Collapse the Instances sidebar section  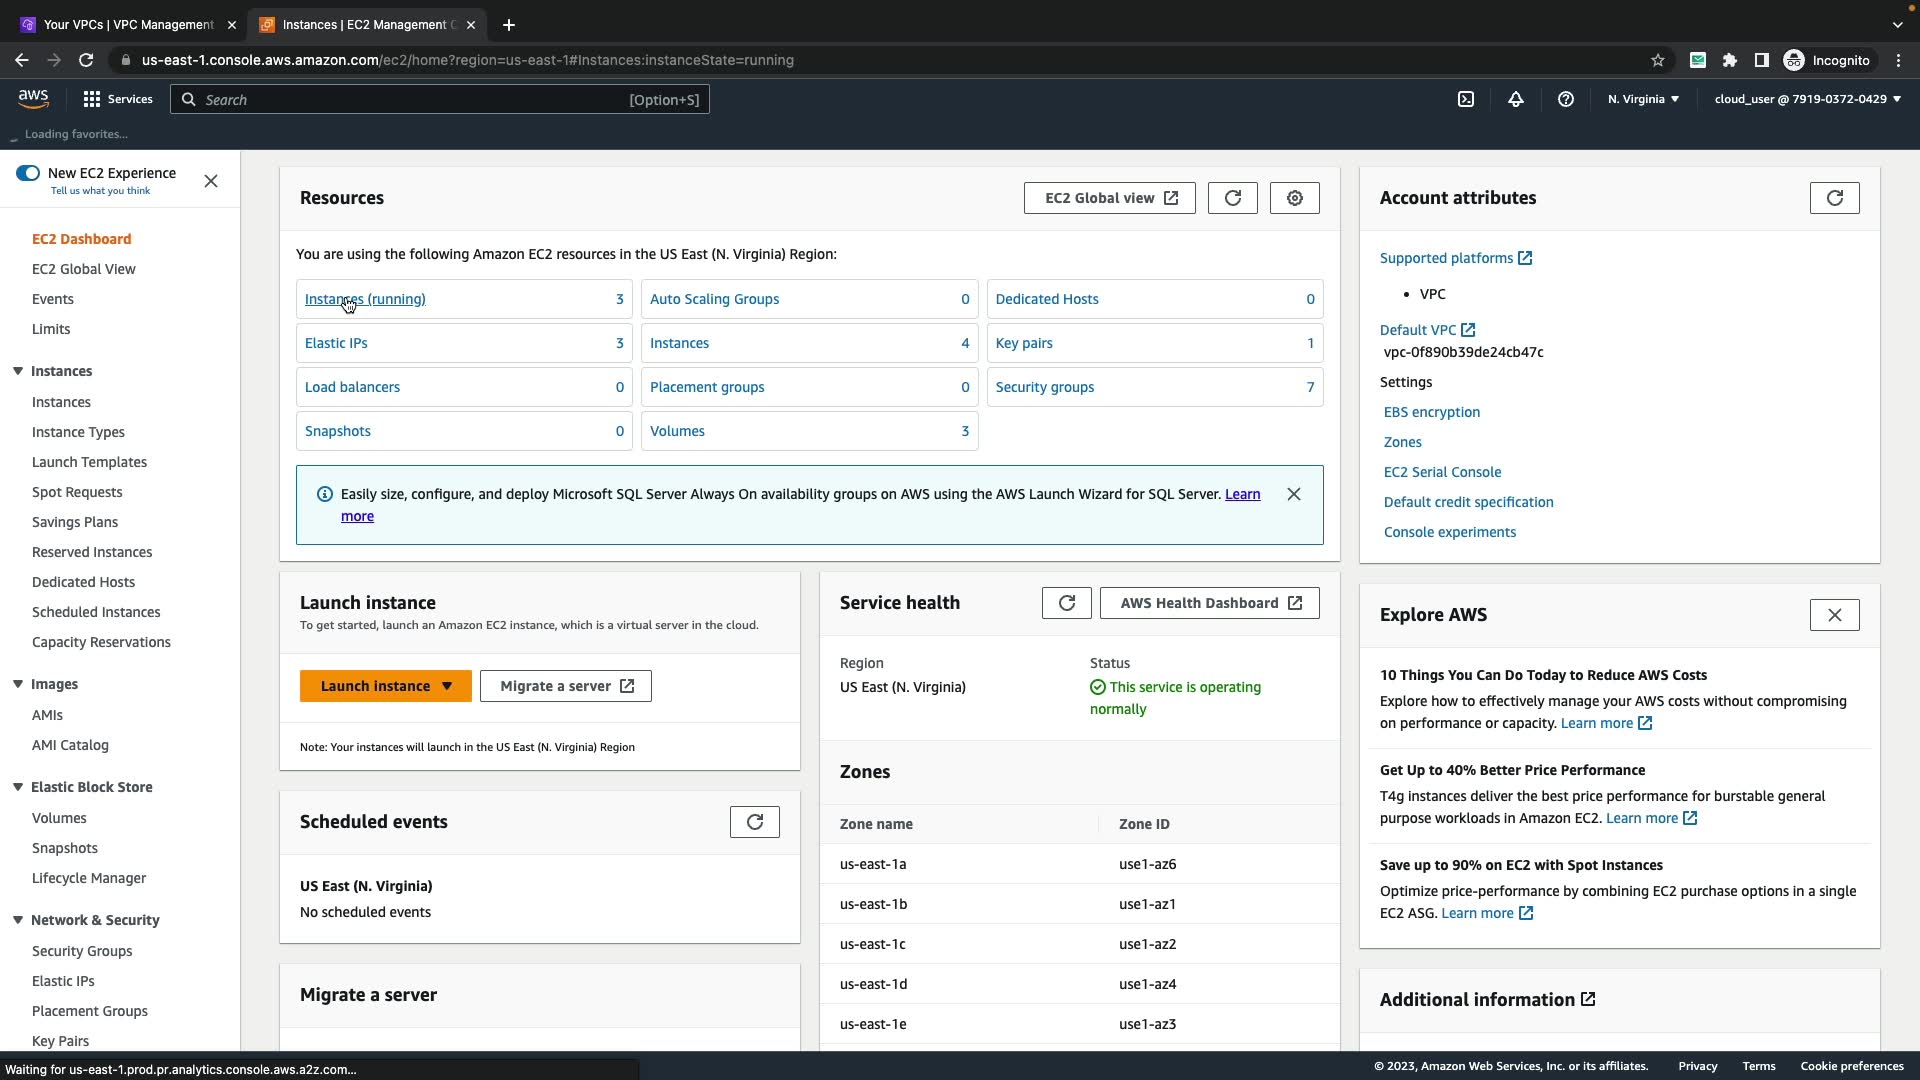(18, 371)
